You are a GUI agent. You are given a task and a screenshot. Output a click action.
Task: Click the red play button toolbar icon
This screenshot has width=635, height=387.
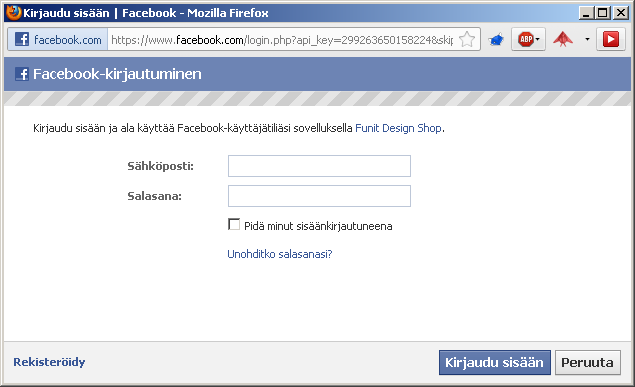click(611, 39)
